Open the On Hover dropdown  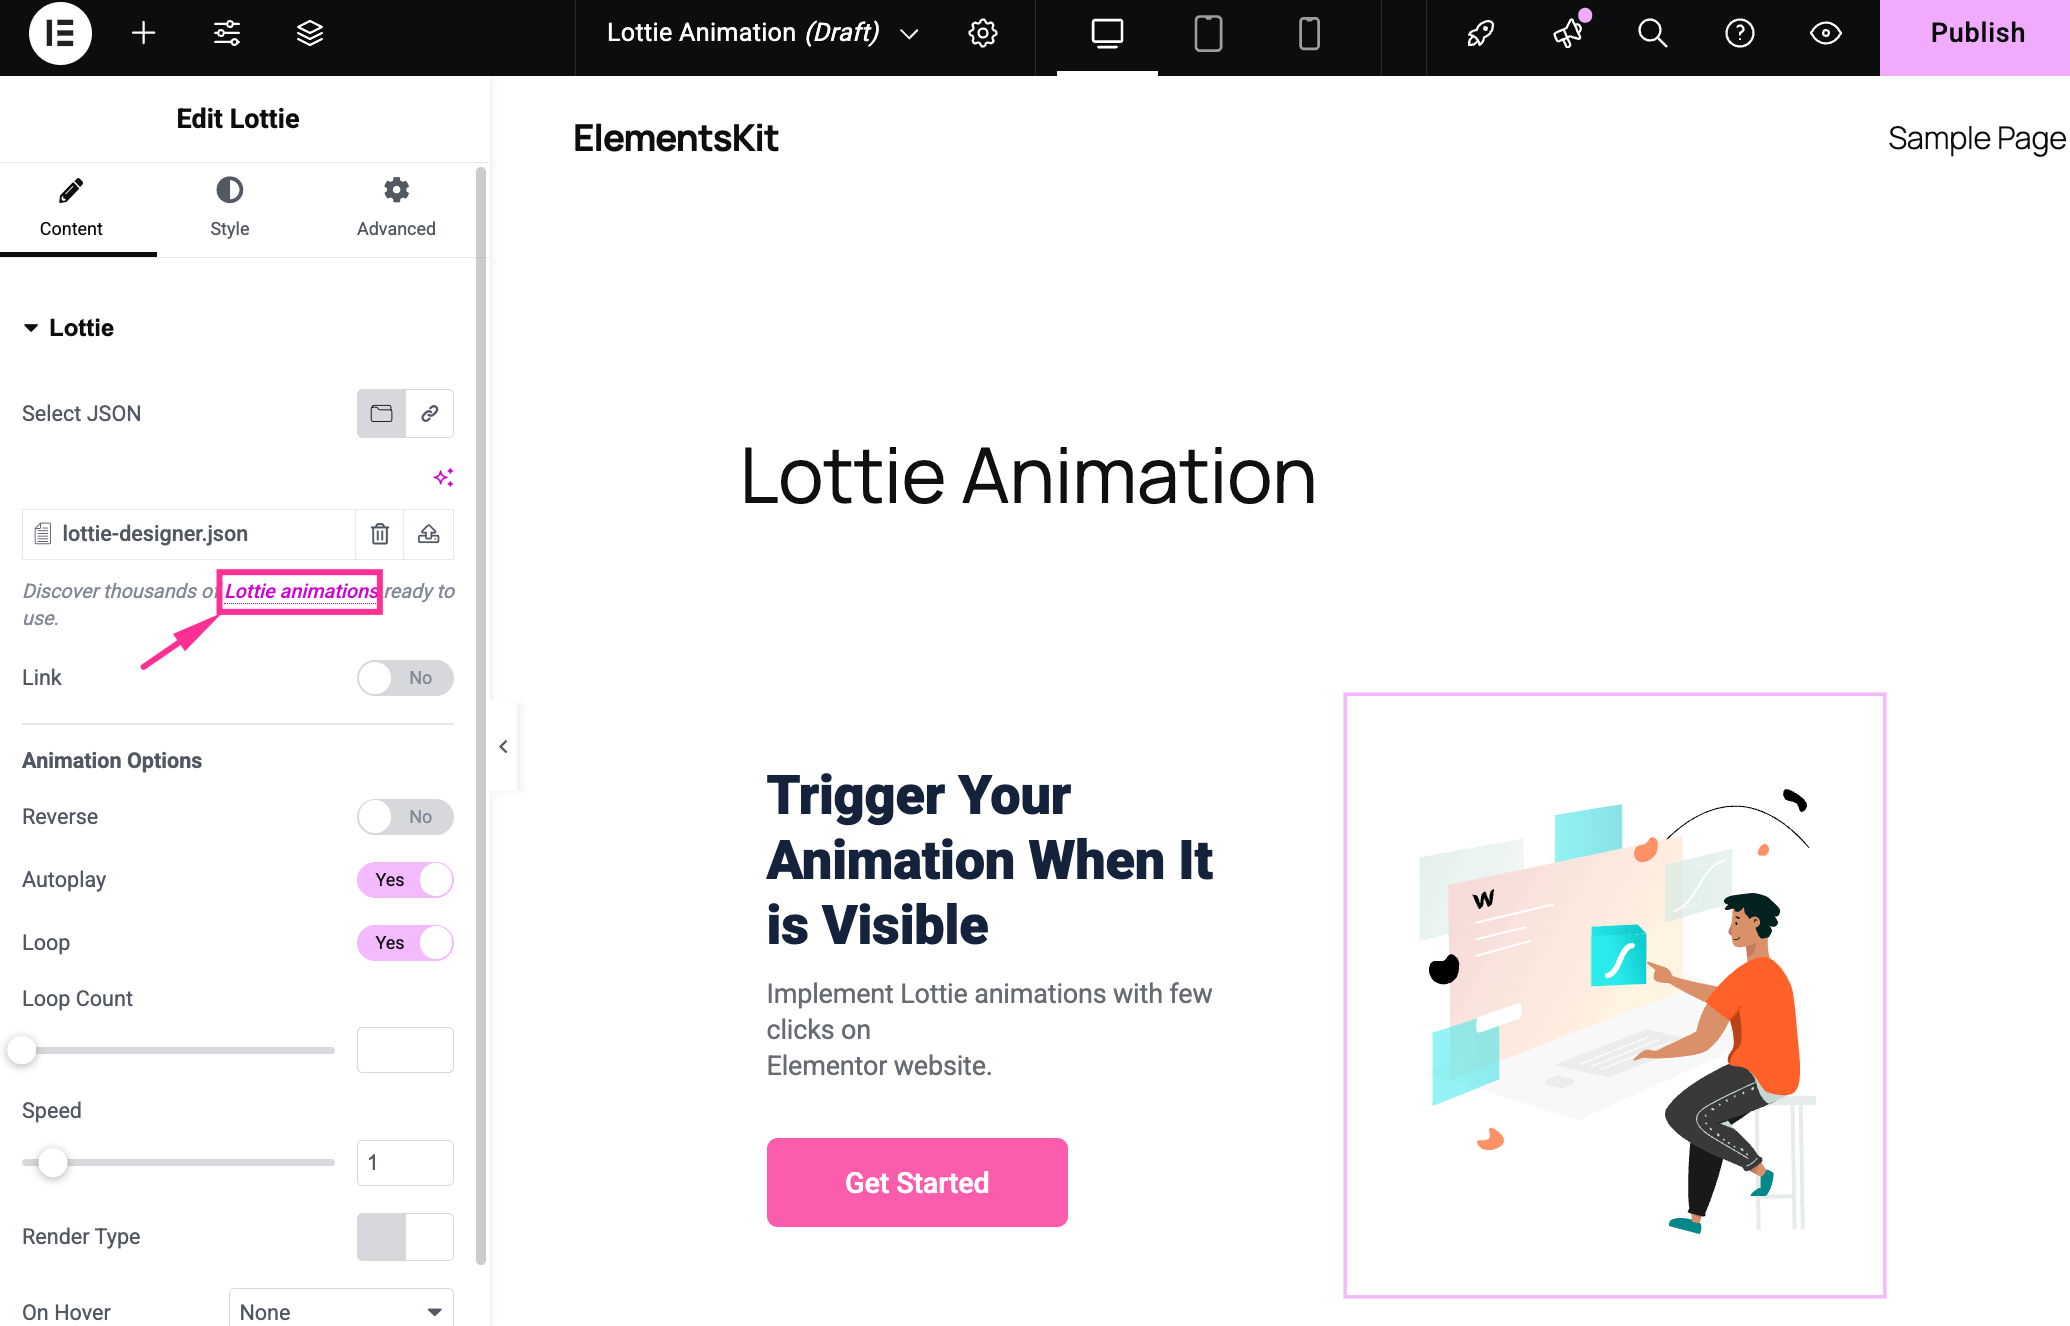coord(340,1310)
